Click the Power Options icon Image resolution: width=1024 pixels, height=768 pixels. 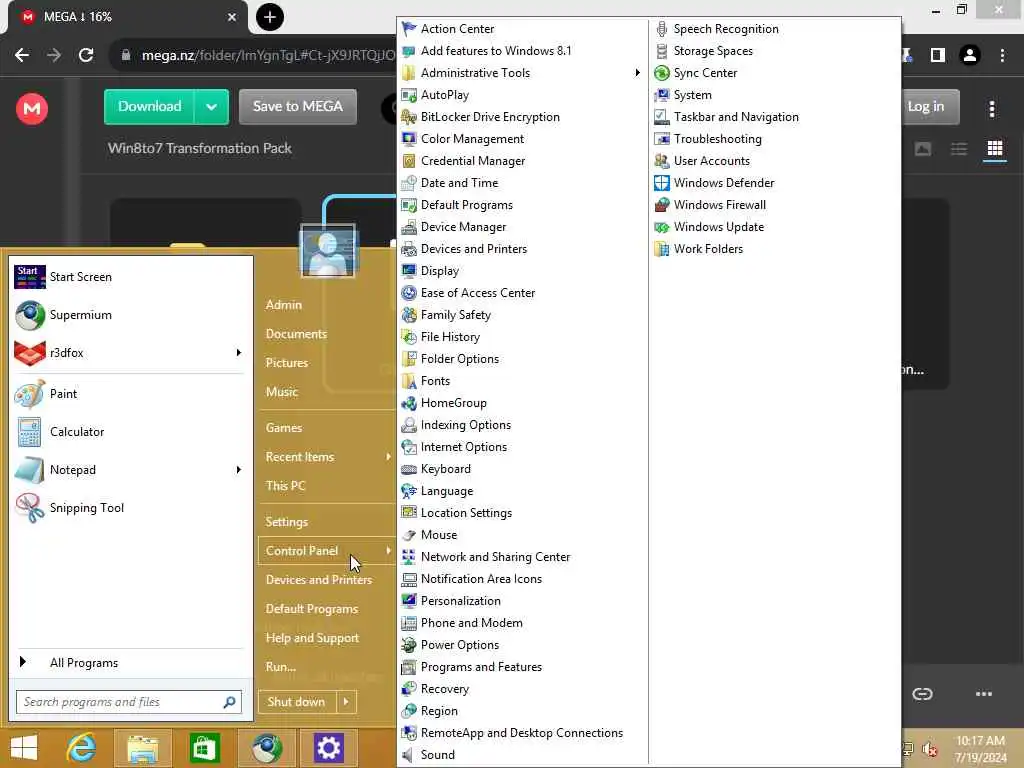pyautogui.click(x=409, y=645)
